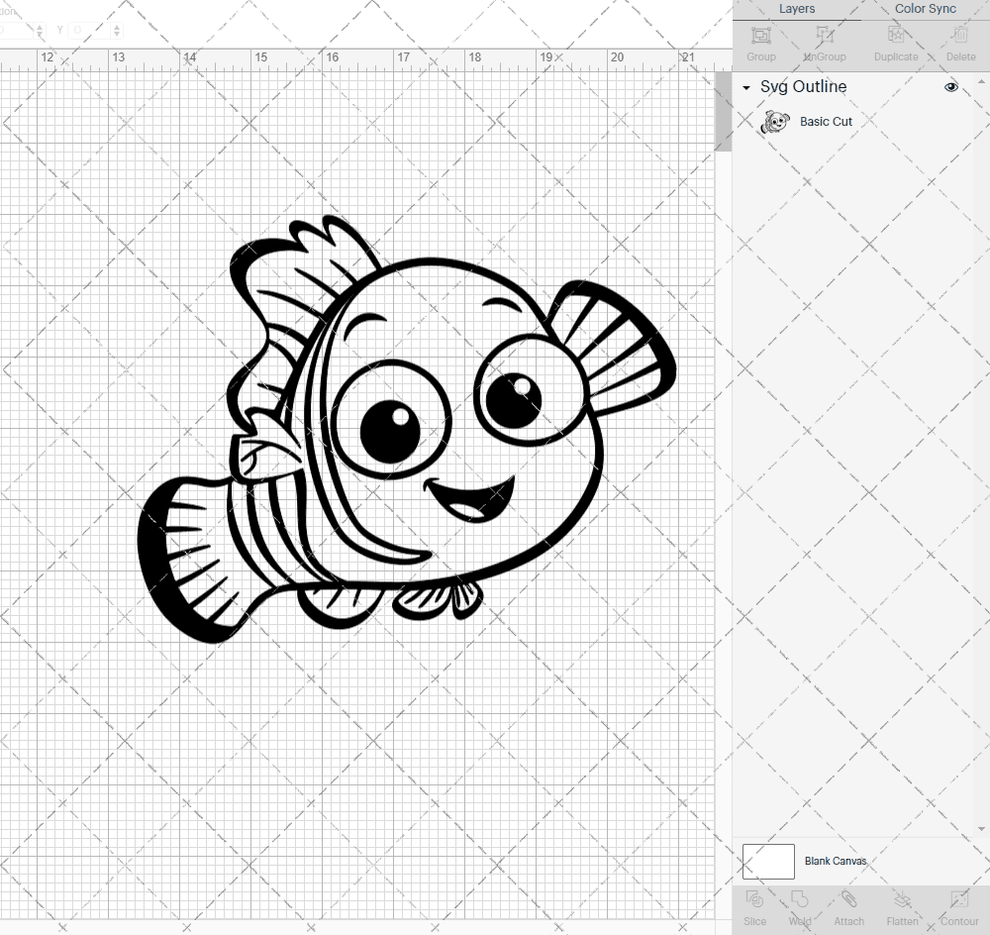This screenshot has width=990, height=935.
Task: Select the Basic Cut layer
Action: pos(826,121)
